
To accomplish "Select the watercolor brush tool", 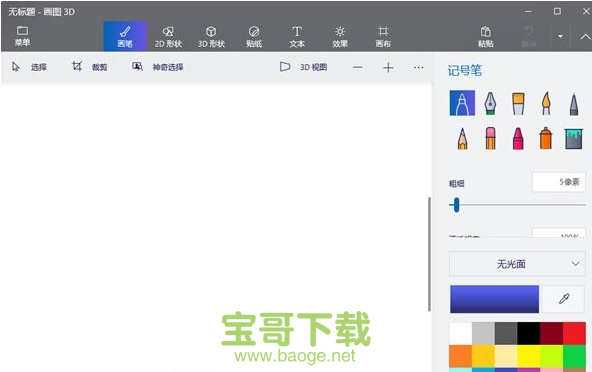I will point(546,103).
